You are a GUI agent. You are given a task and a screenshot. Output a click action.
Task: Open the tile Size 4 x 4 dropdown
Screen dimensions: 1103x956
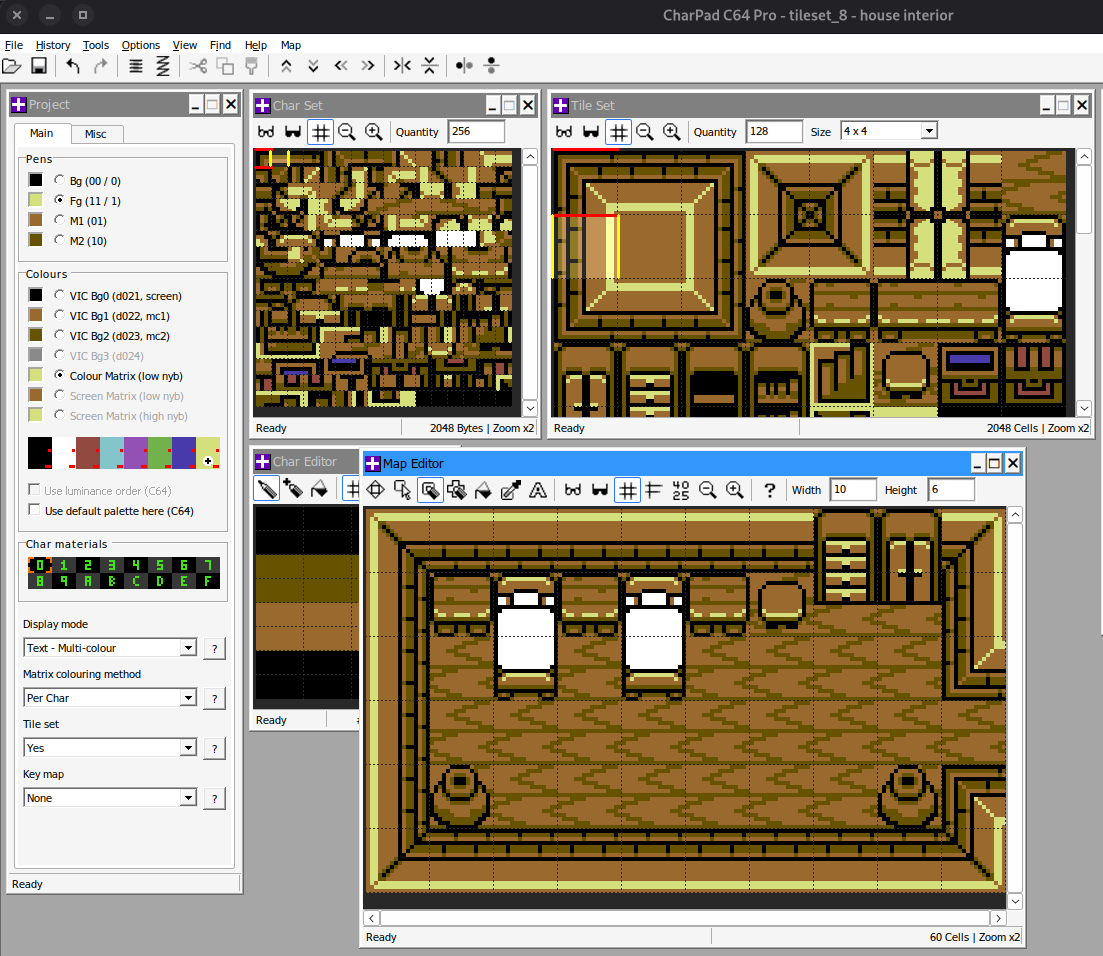coord(929,131)
